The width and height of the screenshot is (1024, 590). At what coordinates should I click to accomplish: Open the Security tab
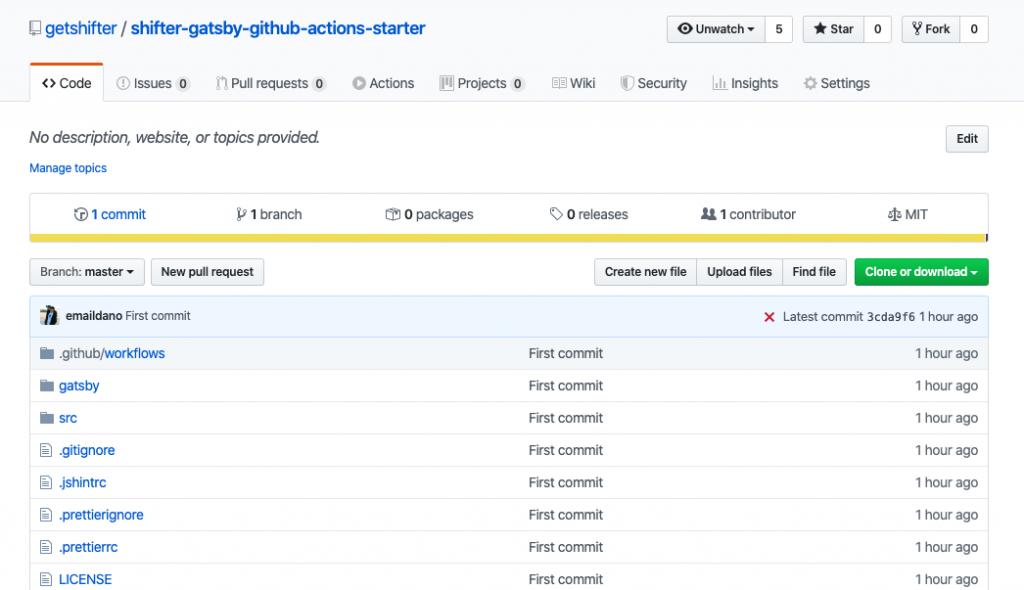coord(654,84)
